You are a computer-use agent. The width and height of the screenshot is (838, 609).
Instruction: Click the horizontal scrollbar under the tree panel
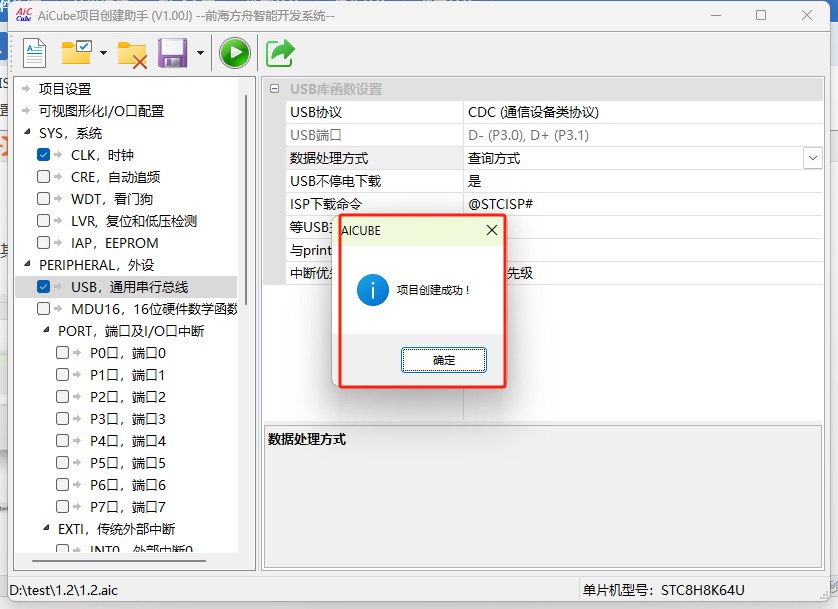coord(119,561)
